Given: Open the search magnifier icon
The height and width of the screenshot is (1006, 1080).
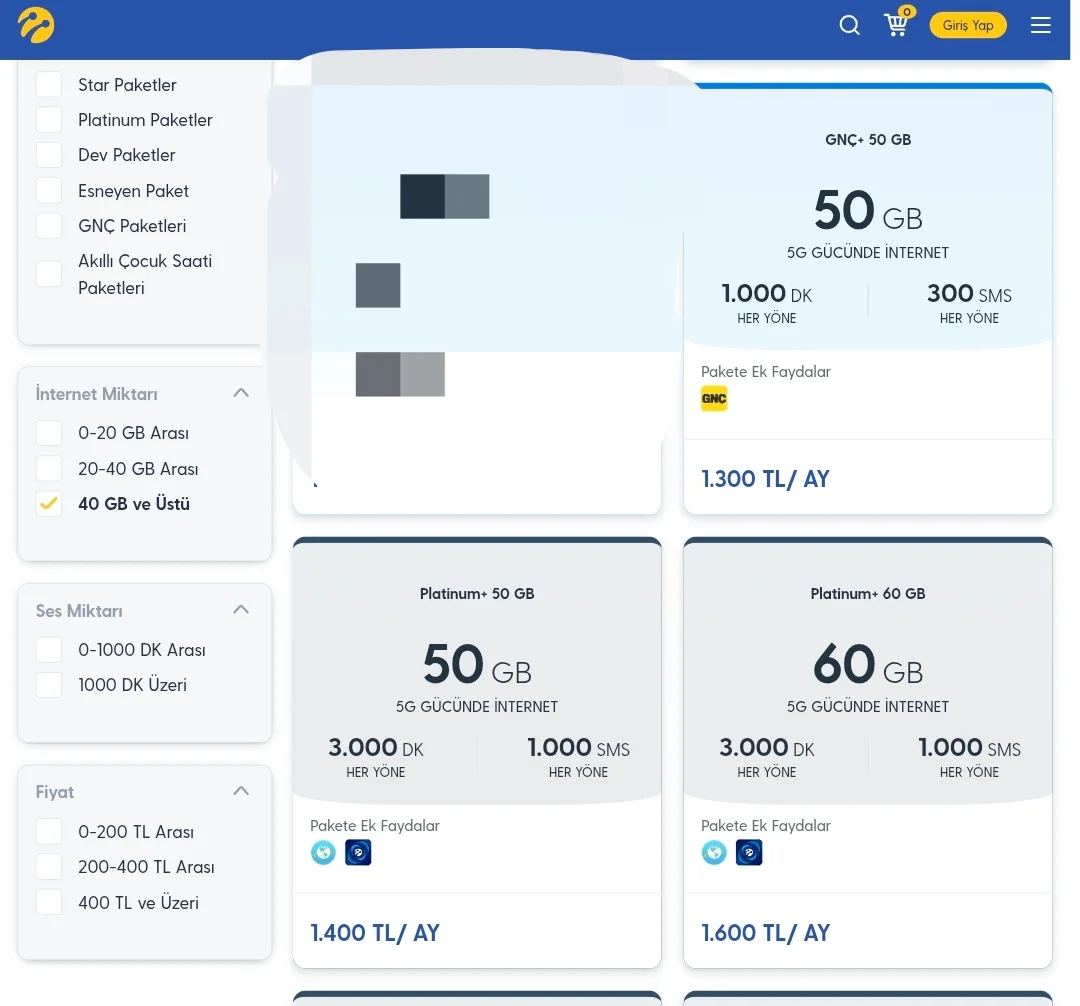Looking at the screenshot, I should tap(849, 25).
